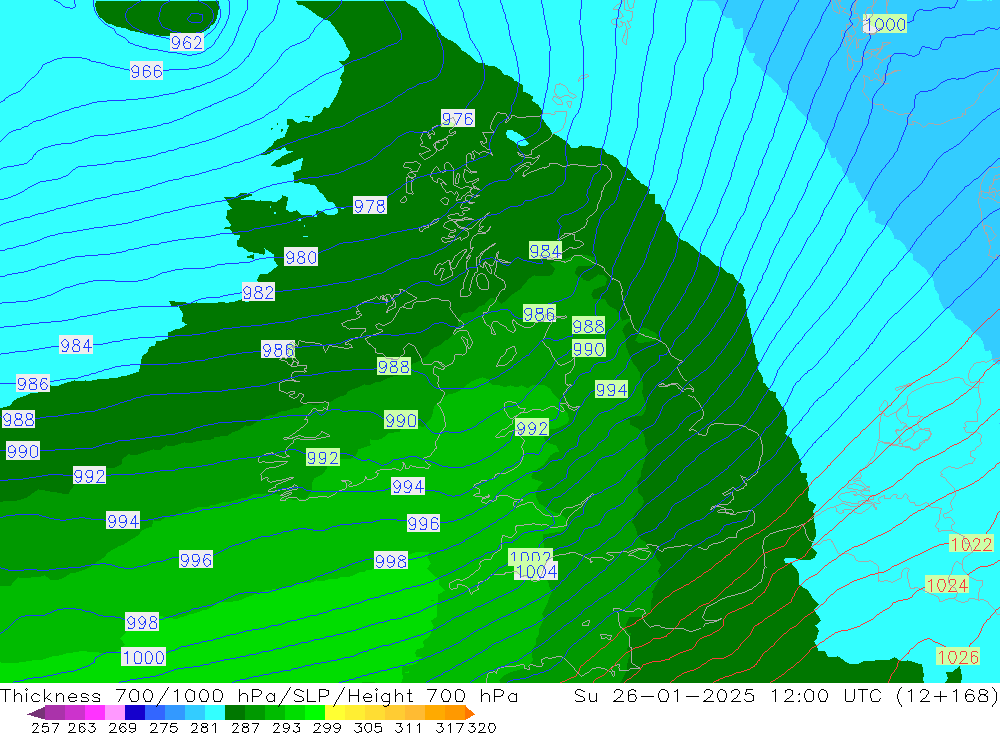Image resolution: width=1000 pixels, height=733 pixels.
Task: Click the '(12+168)' forecast hour text
Action: click(x=946, y=695)
